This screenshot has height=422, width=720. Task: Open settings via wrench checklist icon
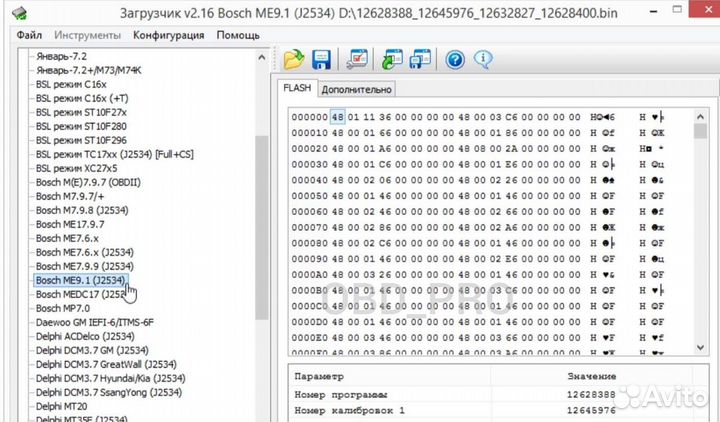point(358,59)
